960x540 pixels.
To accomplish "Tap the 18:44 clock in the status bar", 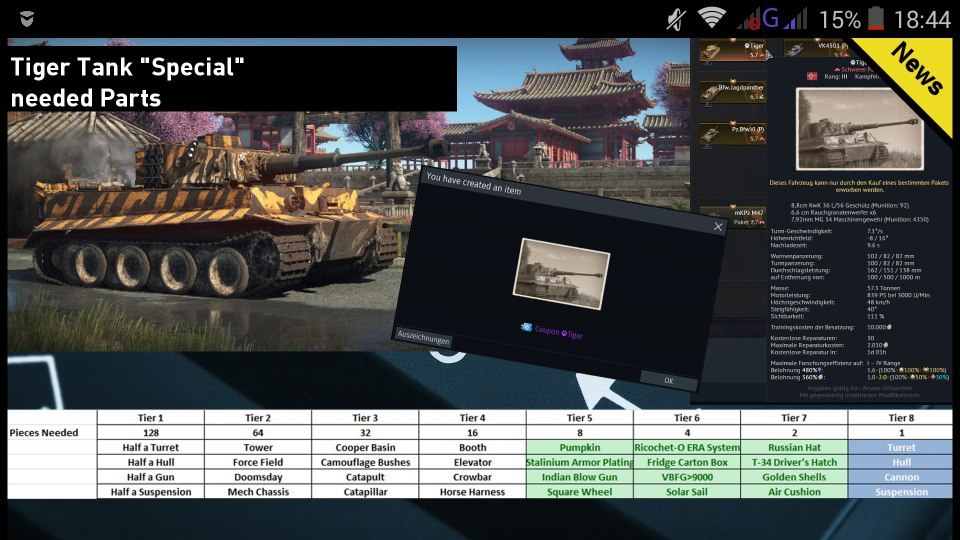I will pos(922,20).
